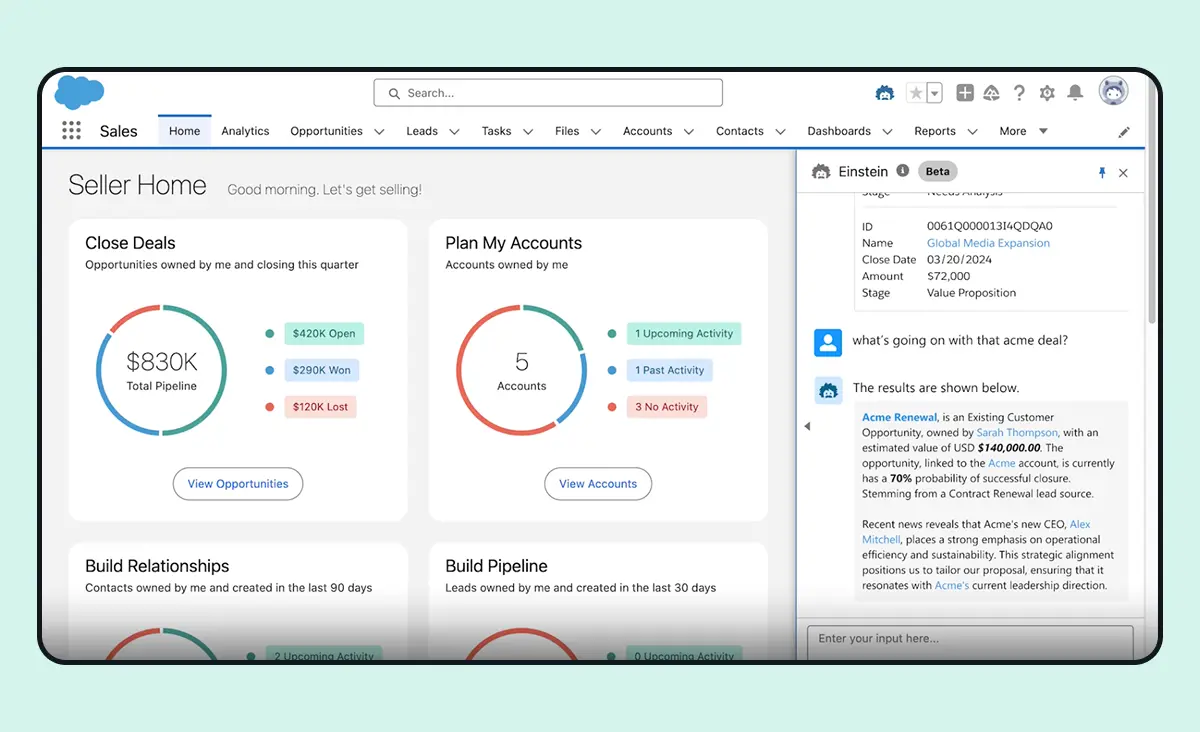Click the 1 Upcoming Activity tag
Image resolution: width=1200 pixels, height=732 pixels.
click(x=684, y=334)
